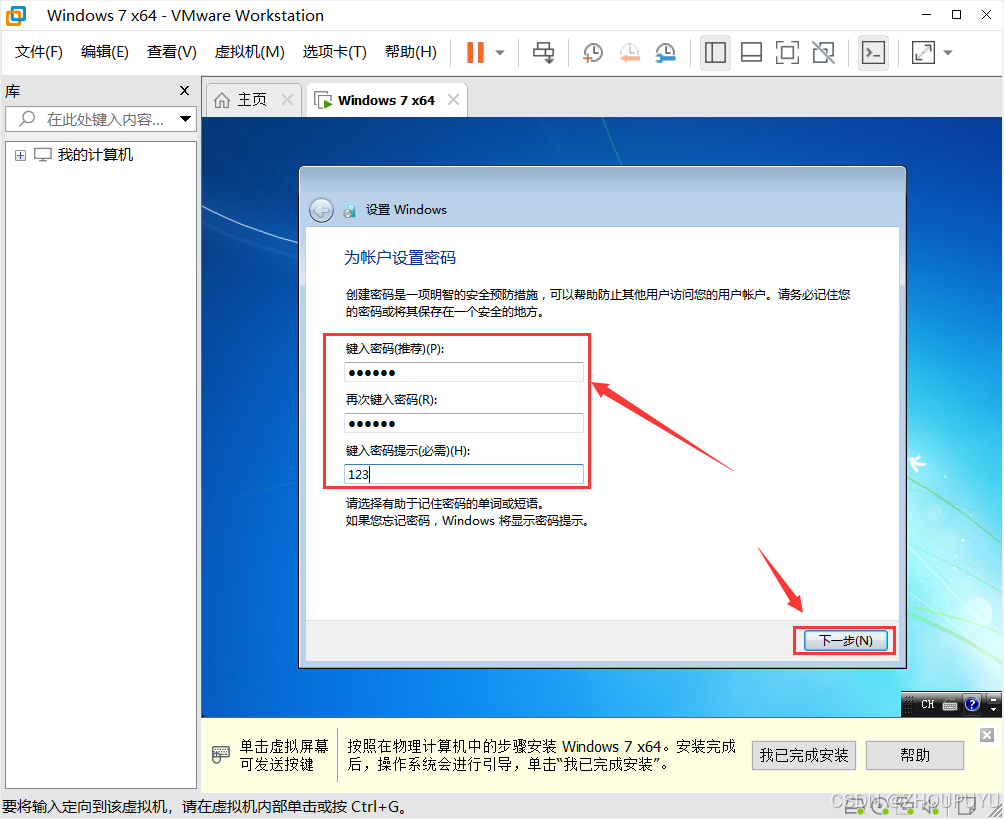1004x819 pixels.
Task: Enter full screen mode icon
Action: (787, 53)
